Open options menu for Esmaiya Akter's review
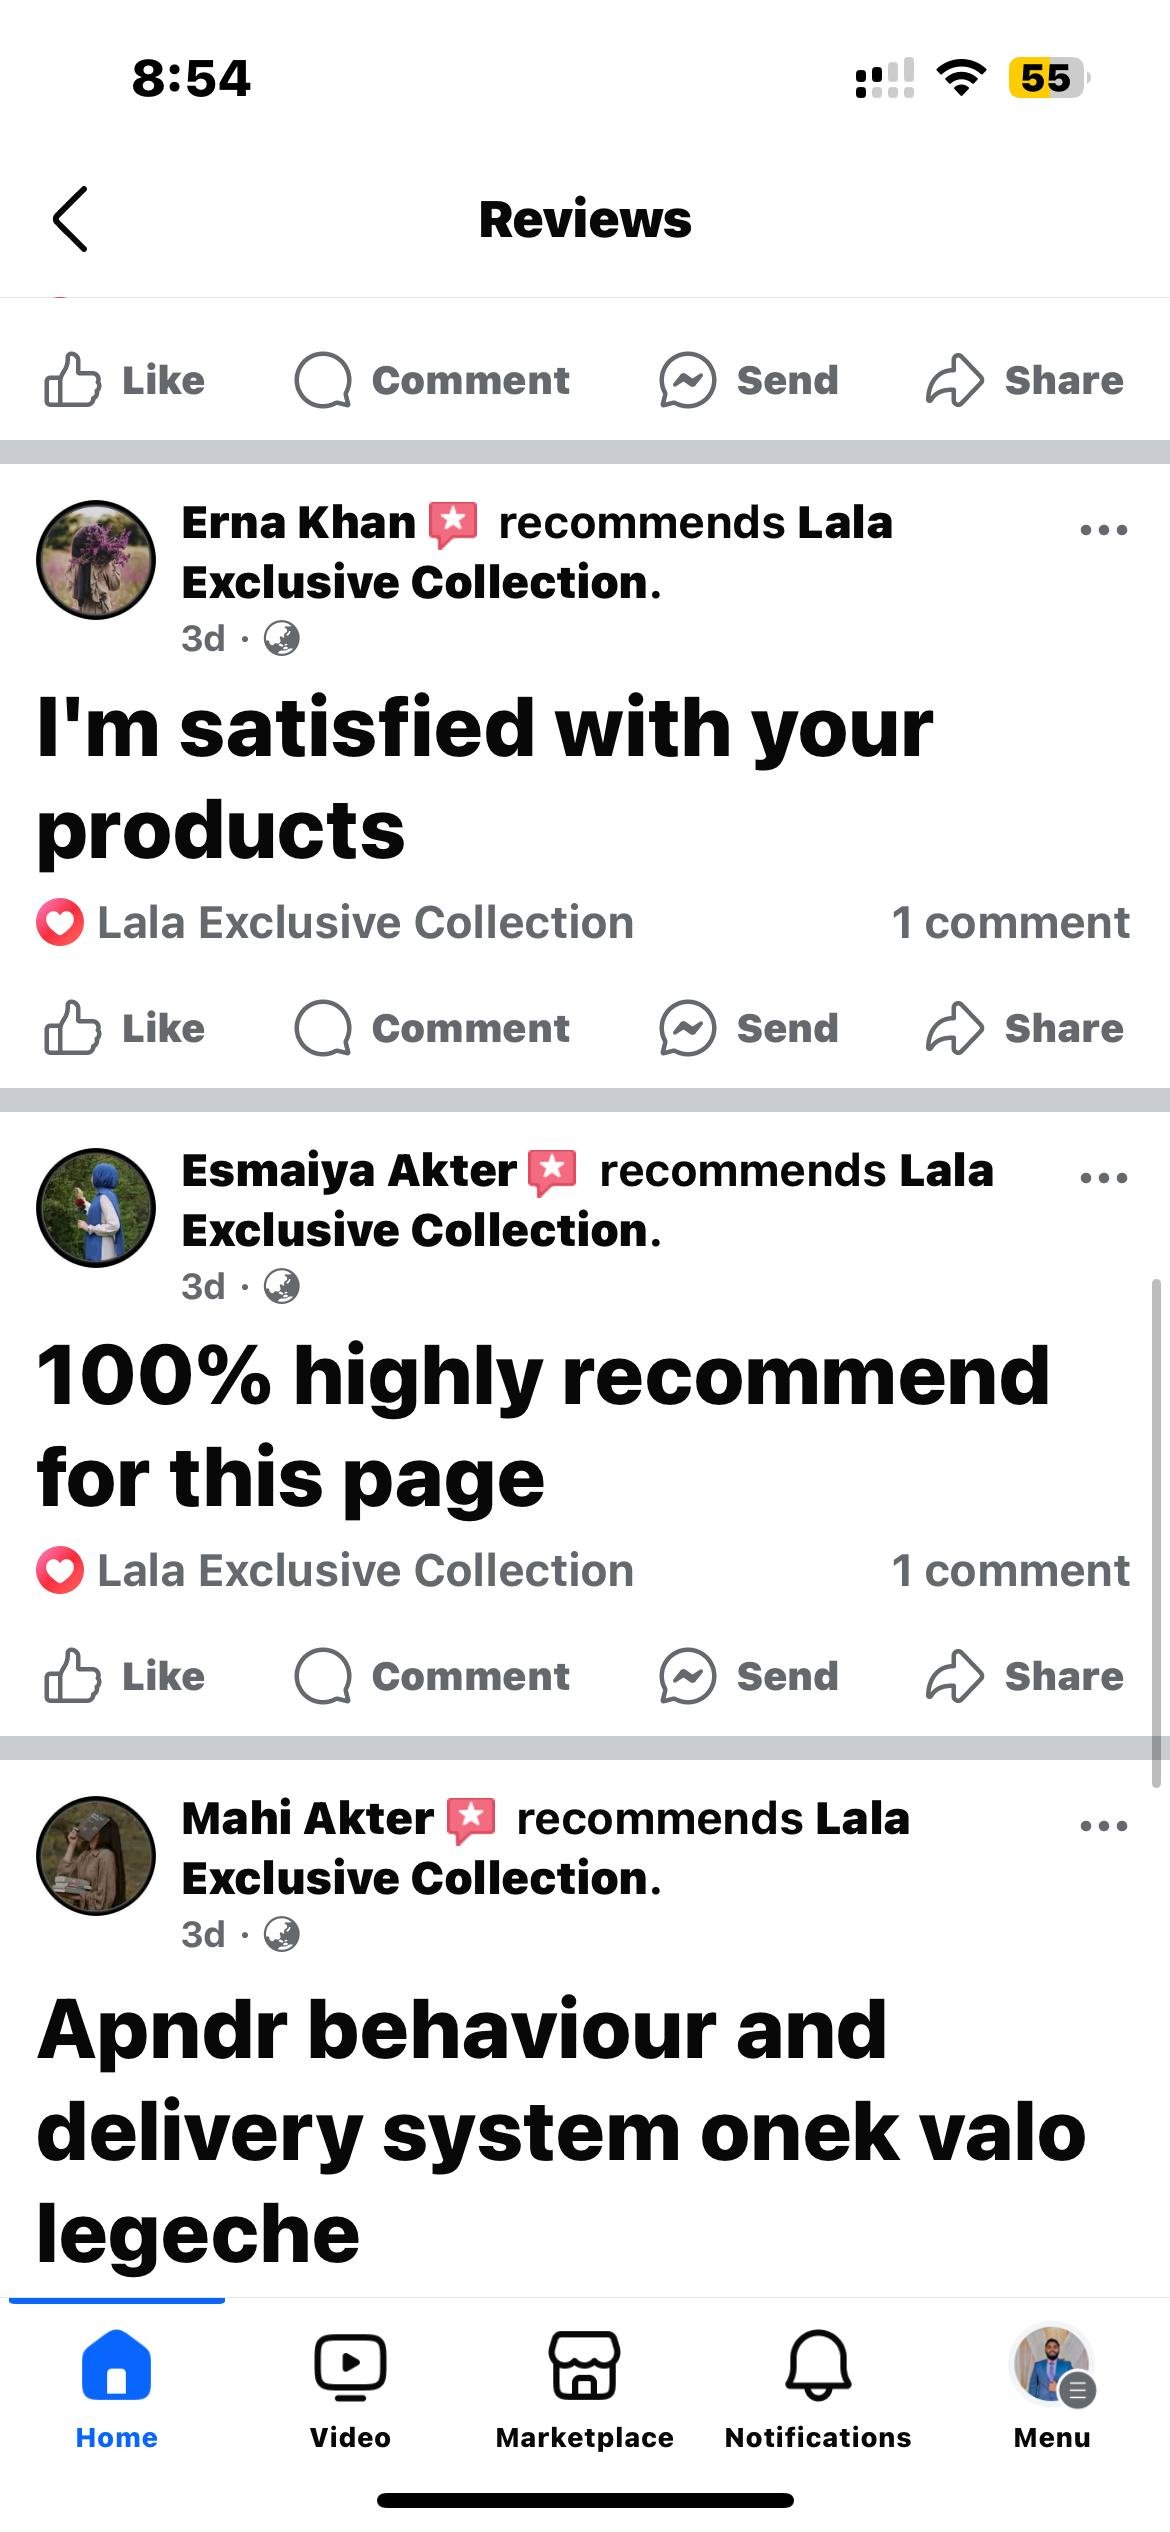Viewport: 1170px width, 2532px height. coord(1103,1177)
